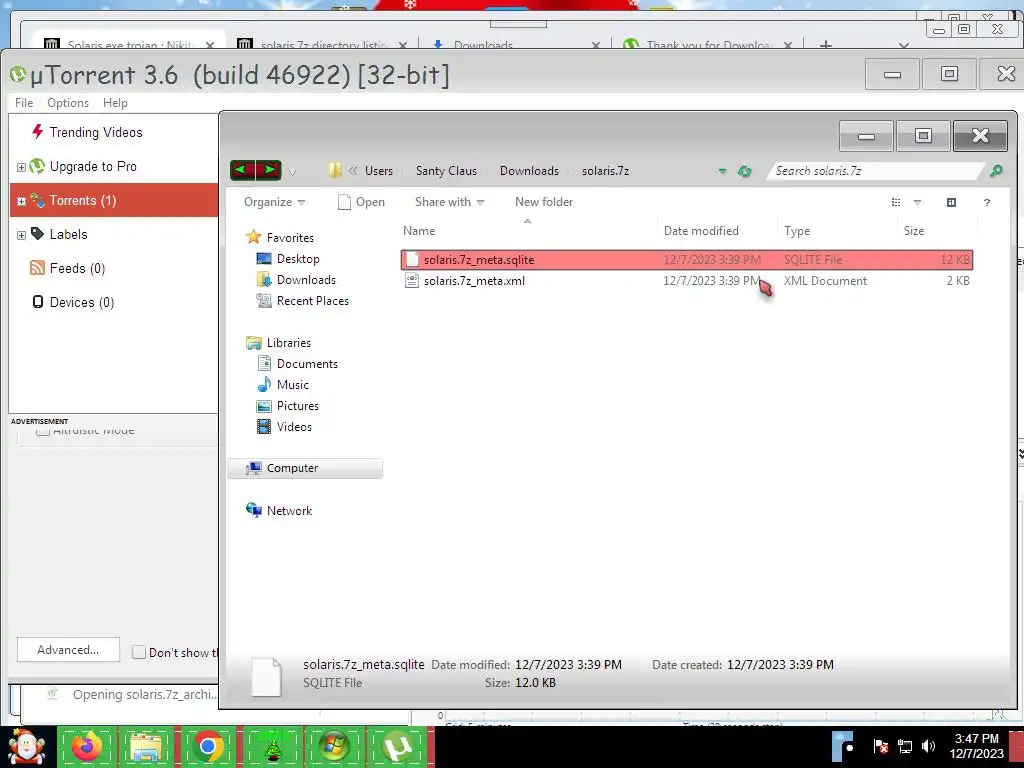
Task: Select Torrents (1) in the sidebar
Action: click(114, 200)
